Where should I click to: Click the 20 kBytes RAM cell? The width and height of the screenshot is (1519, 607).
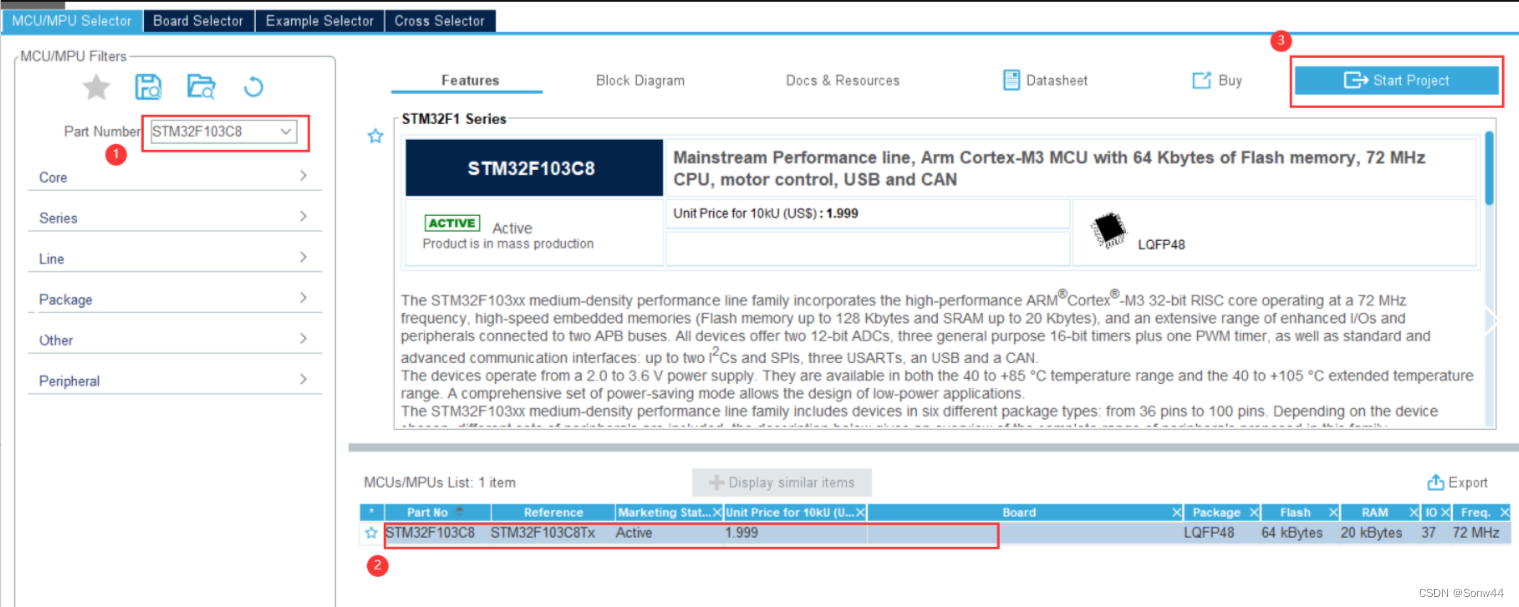pyautogui.click(x=1371, y=533)
